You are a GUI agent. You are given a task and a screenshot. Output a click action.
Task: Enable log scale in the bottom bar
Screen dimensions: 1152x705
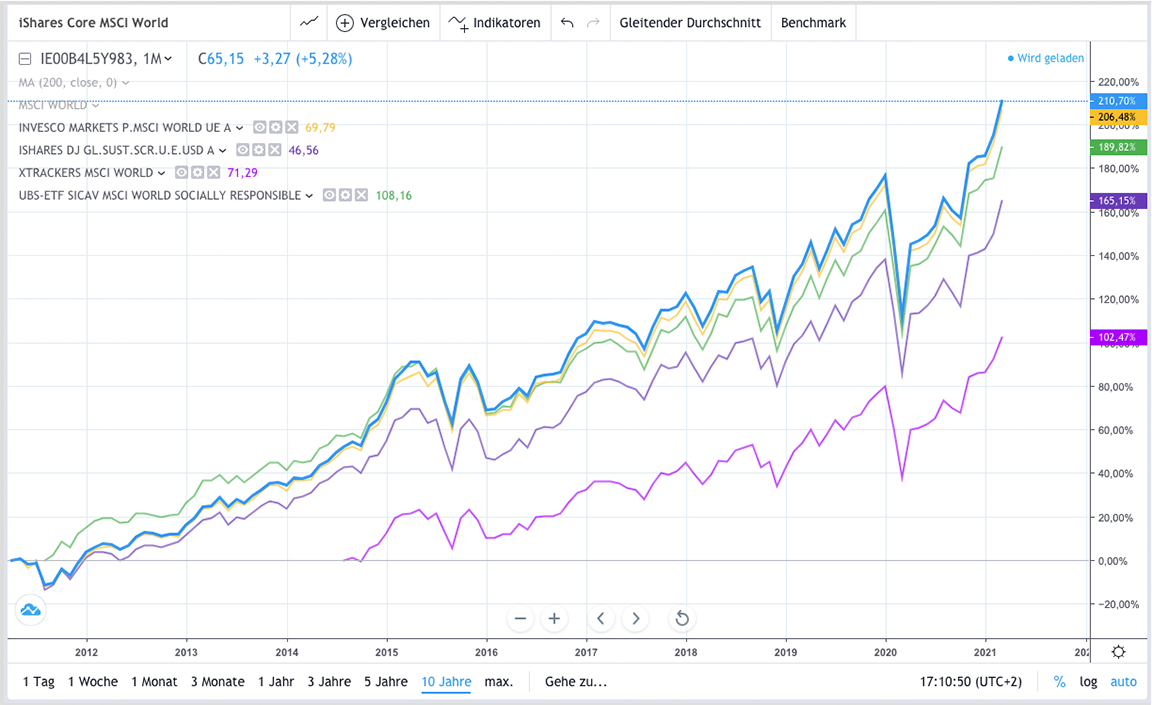[1088, 681]
